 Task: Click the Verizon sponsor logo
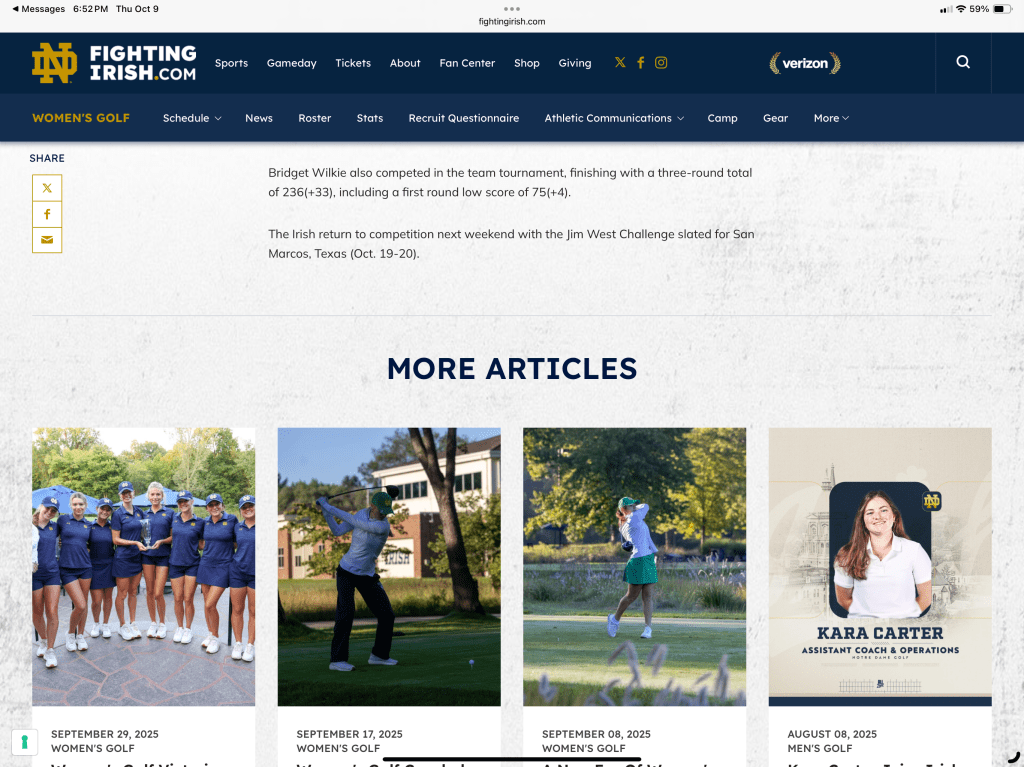[805, 63]
